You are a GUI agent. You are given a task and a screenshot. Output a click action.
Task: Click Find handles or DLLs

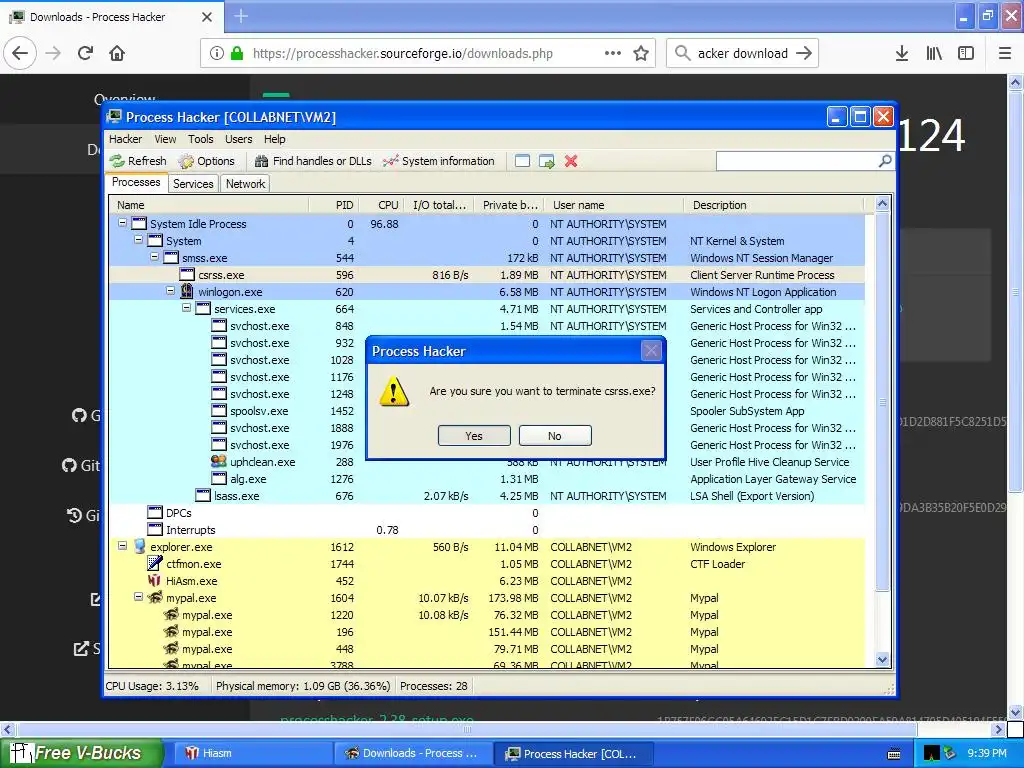[x=313, y=161]
